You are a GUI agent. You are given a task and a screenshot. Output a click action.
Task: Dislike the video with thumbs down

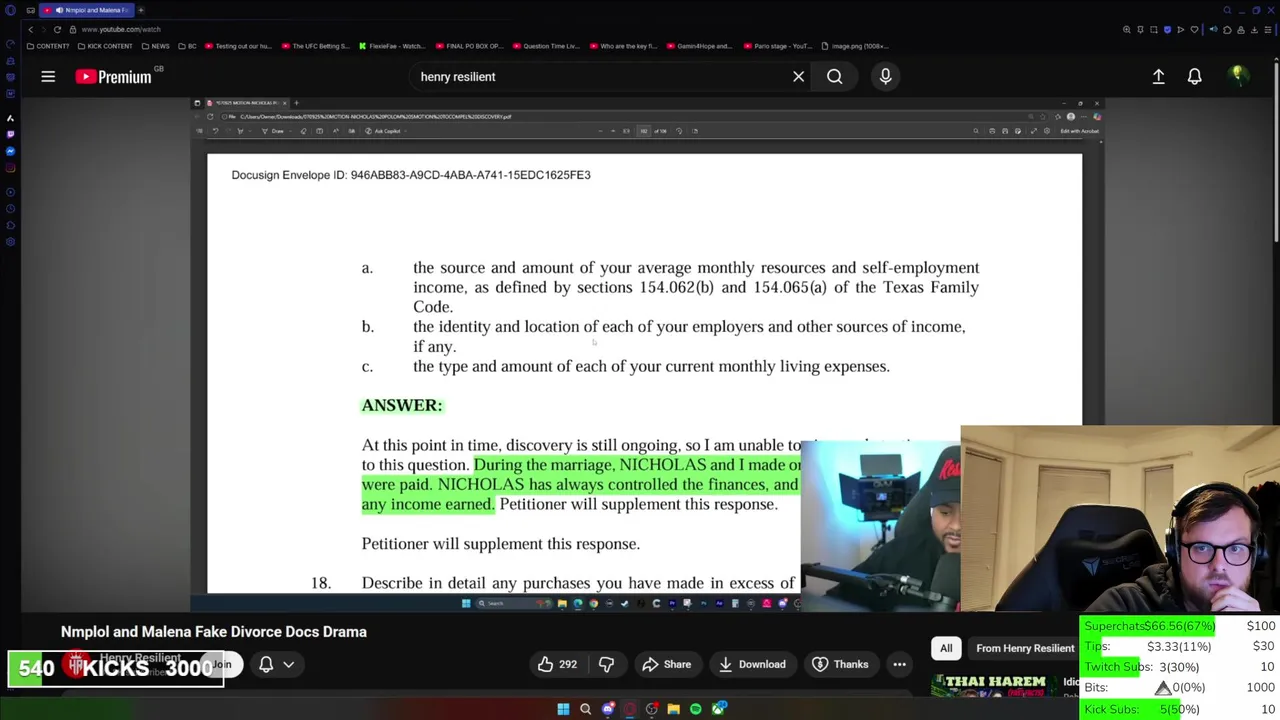pos(606,664)
